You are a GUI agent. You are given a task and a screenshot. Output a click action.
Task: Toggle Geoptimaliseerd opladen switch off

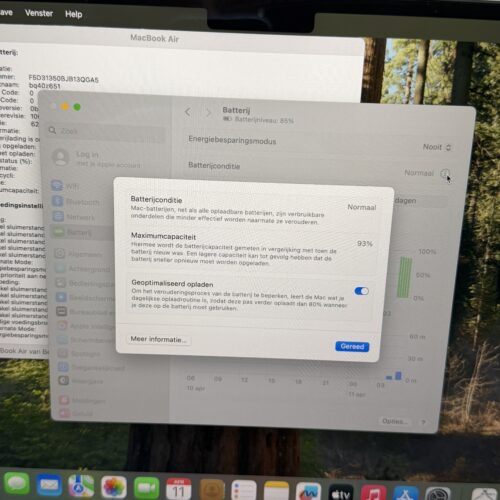(x=362, y=291)
